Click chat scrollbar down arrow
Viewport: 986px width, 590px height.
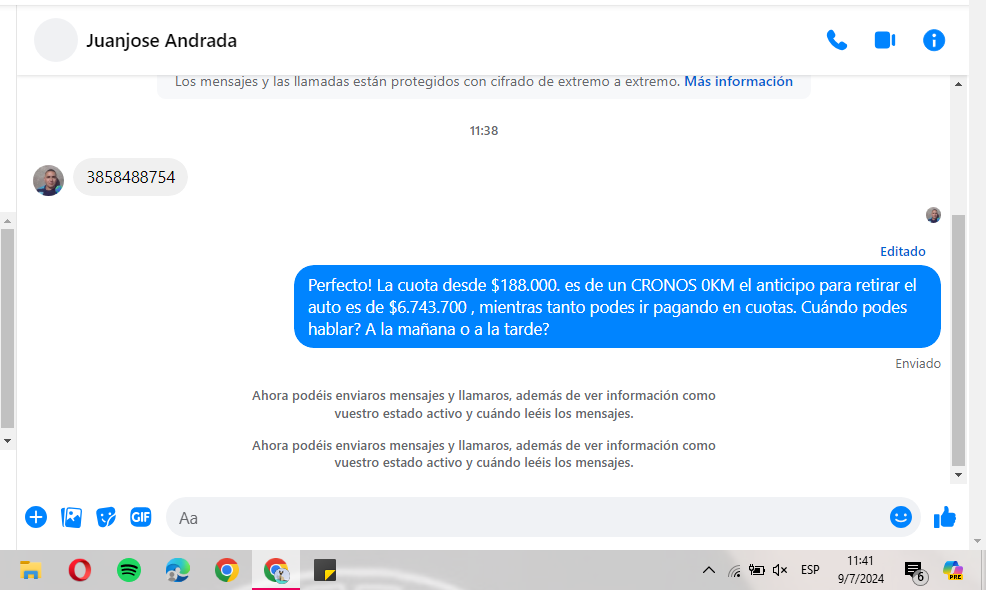coord(958,475)
